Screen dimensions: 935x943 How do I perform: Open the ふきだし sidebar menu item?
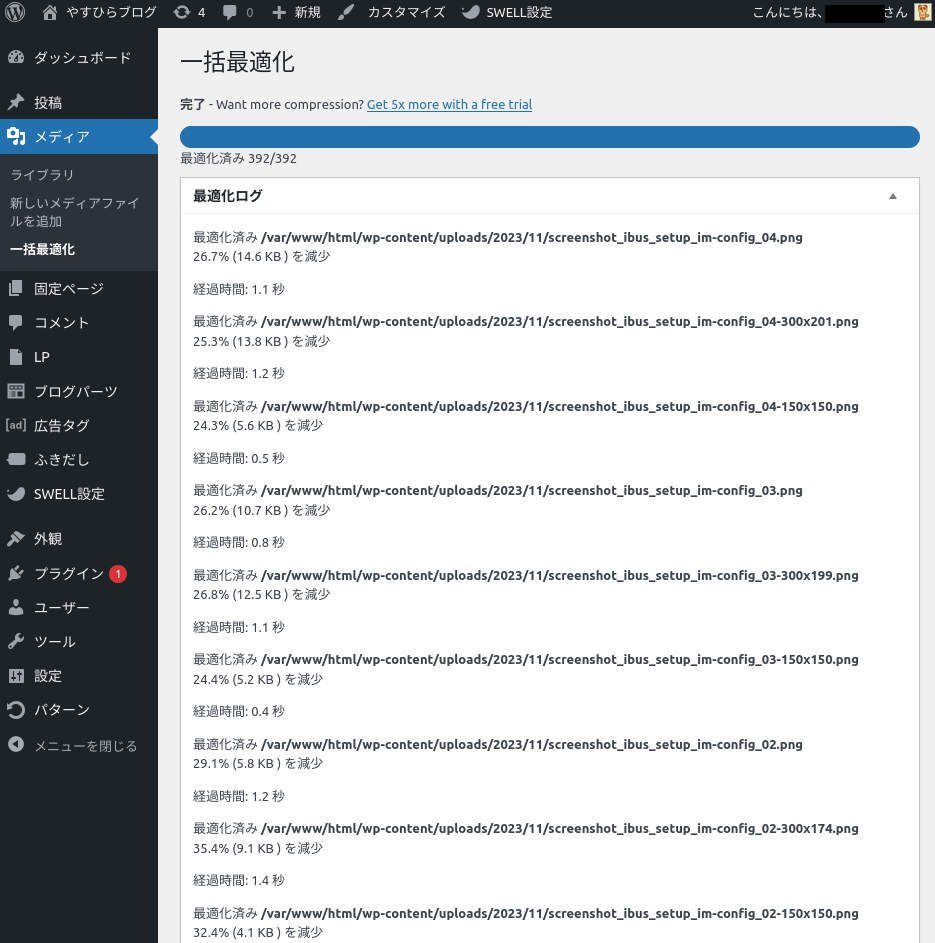(61, 460)
